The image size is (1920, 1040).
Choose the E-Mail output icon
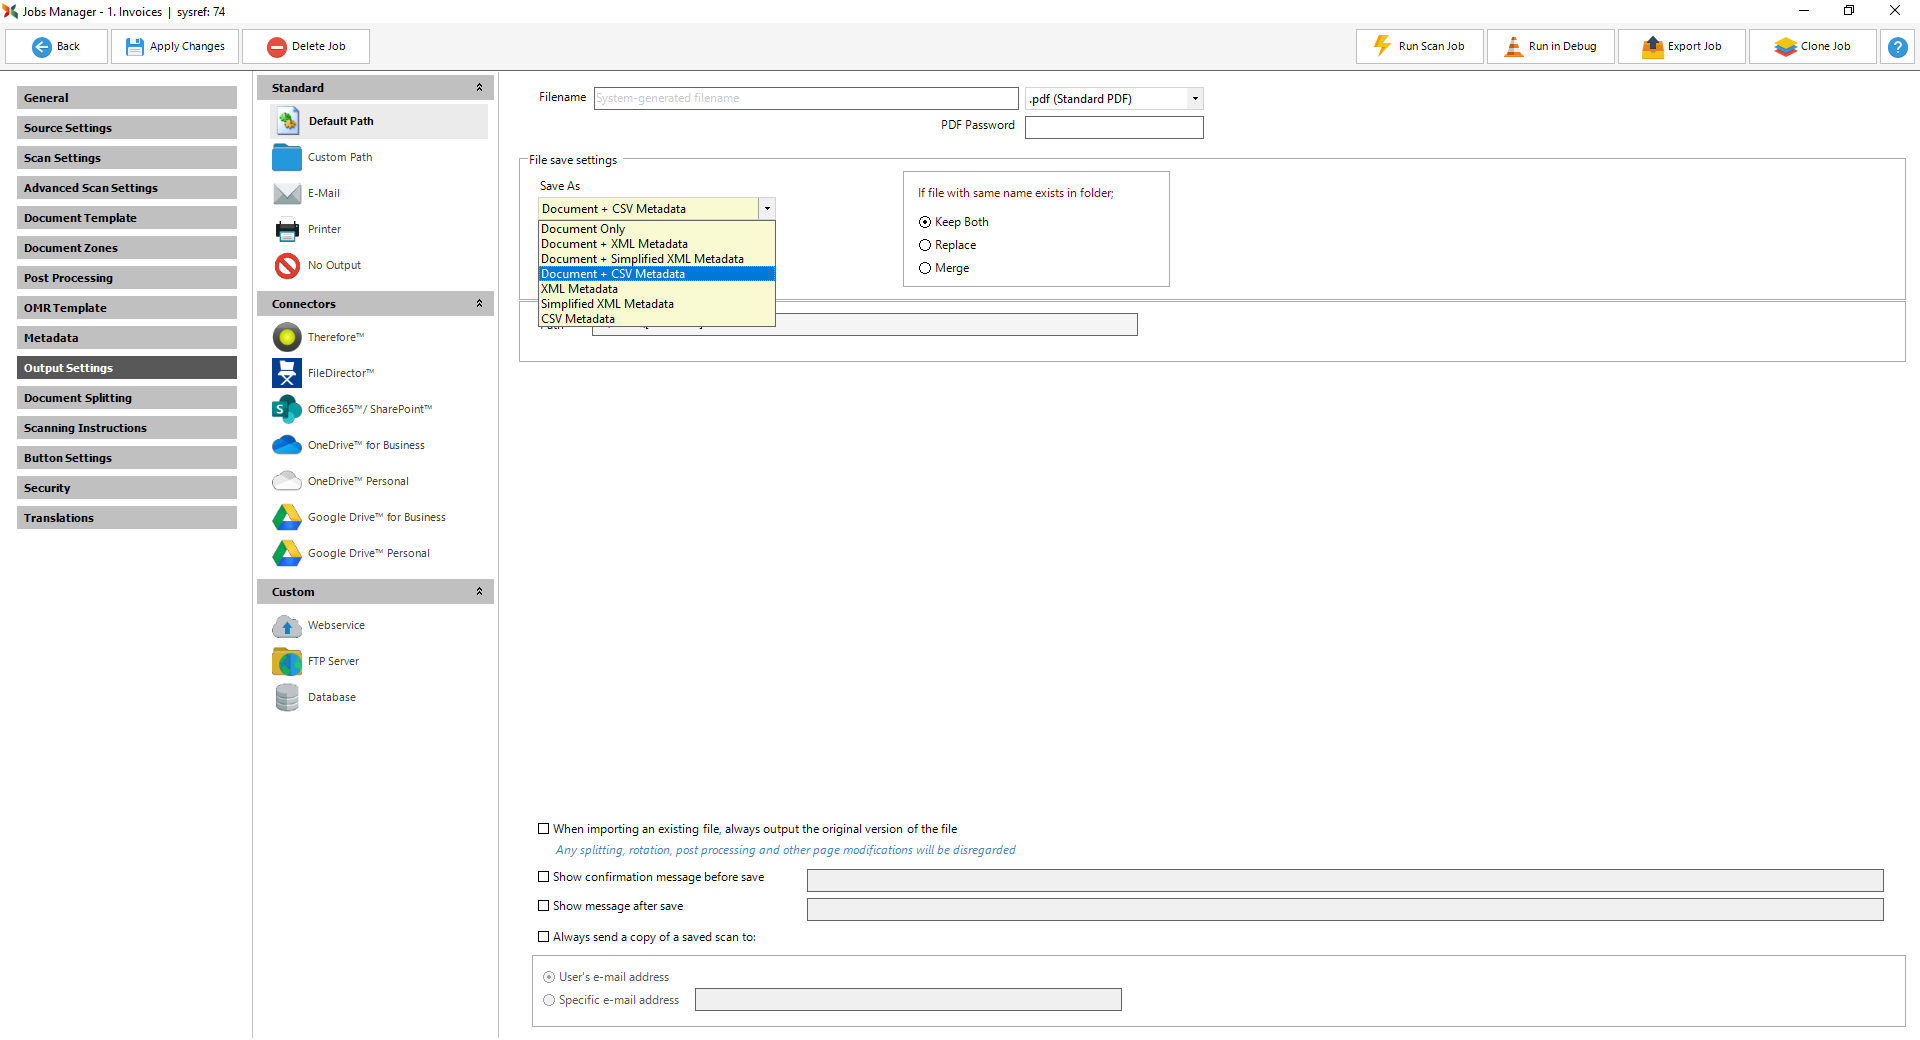tap(287, 193)
